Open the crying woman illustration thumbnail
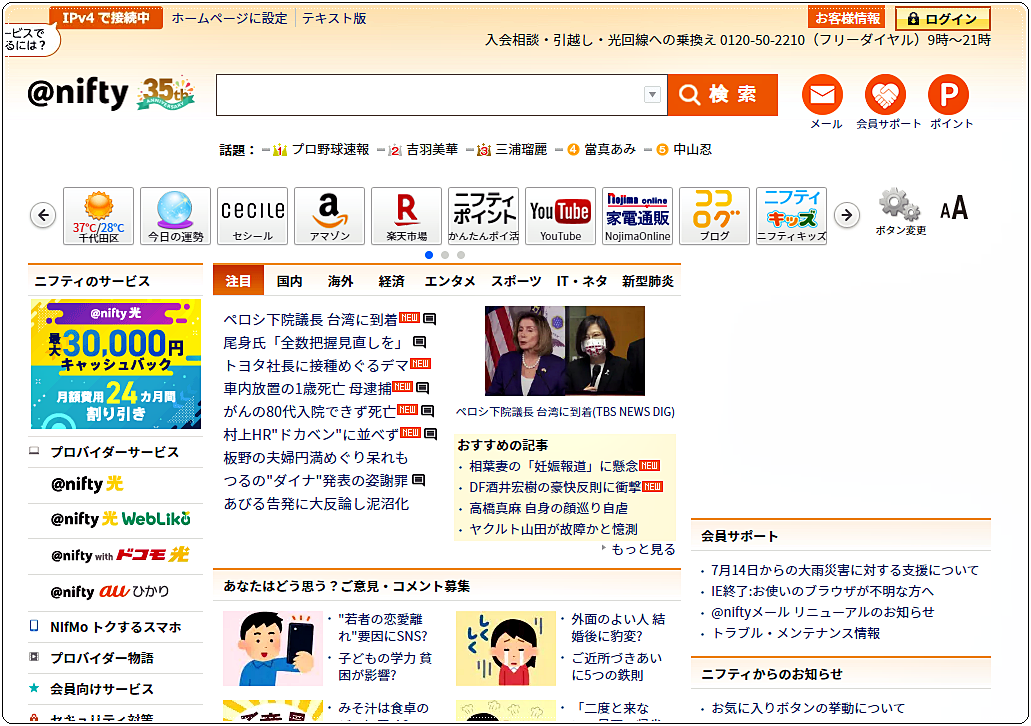1031x726 pixels. 506,648
